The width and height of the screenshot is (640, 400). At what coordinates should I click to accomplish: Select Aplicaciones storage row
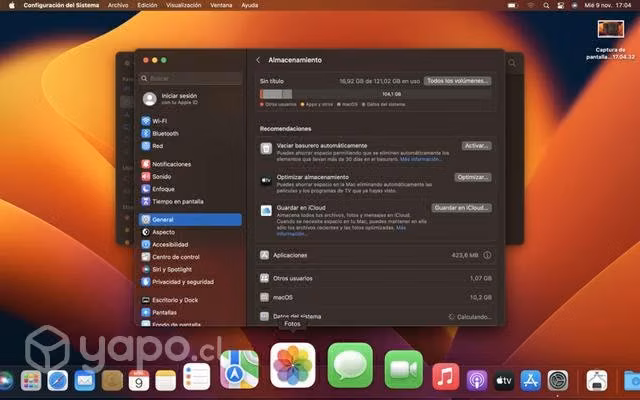pyautogui.click(x=376, y=255)
